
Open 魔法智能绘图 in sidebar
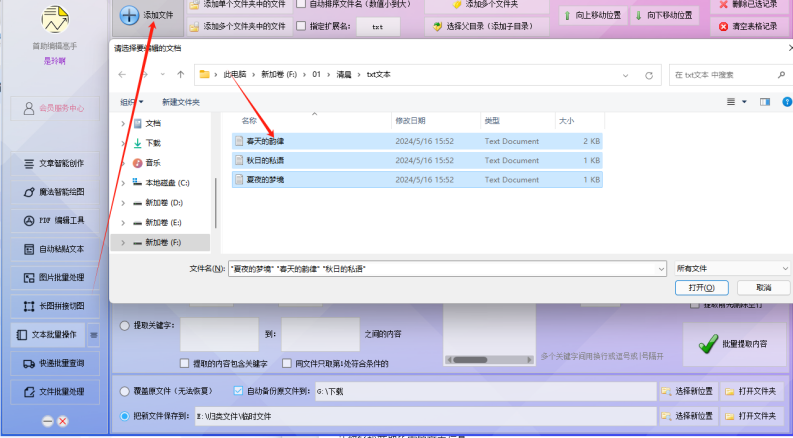click(55, 192)
